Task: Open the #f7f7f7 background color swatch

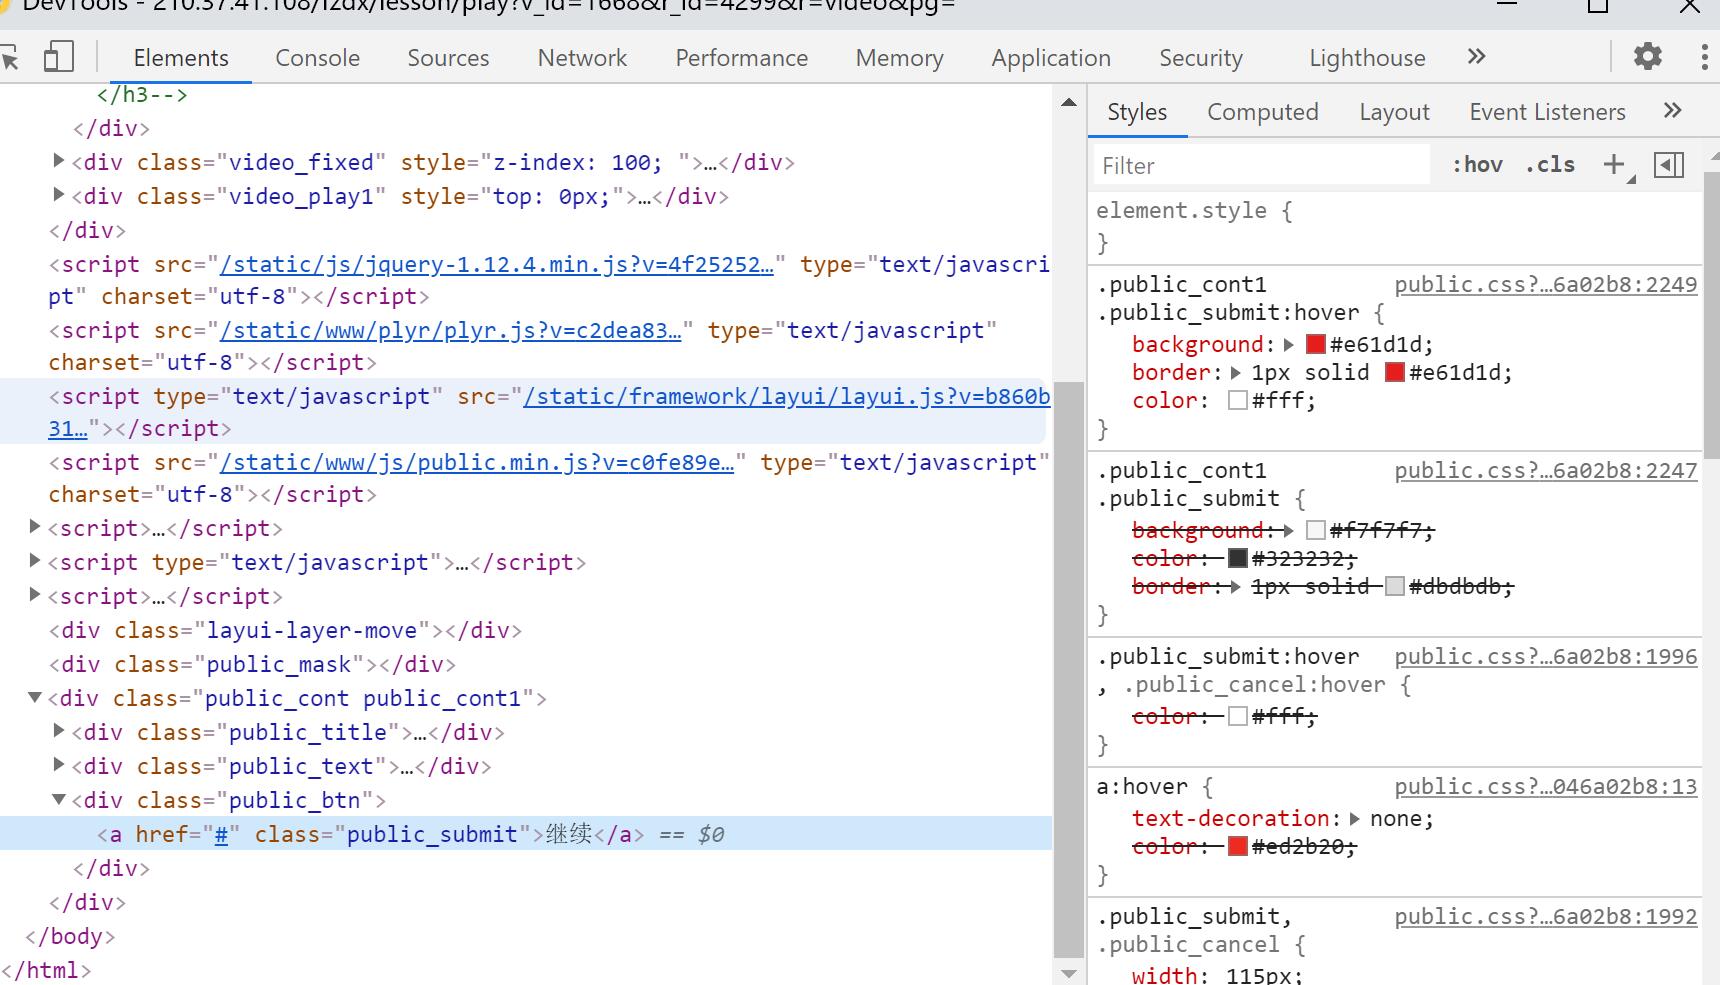Action: [x=1316, y=530]
